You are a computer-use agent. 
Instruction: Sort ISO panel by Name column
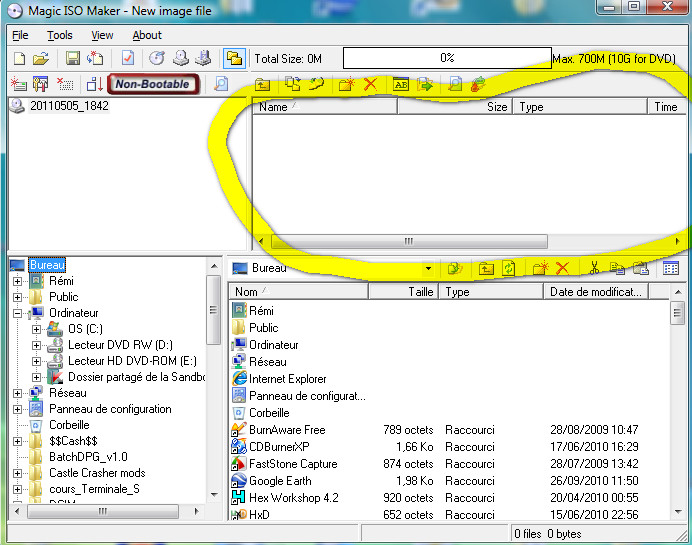click(x=325, y=107)
